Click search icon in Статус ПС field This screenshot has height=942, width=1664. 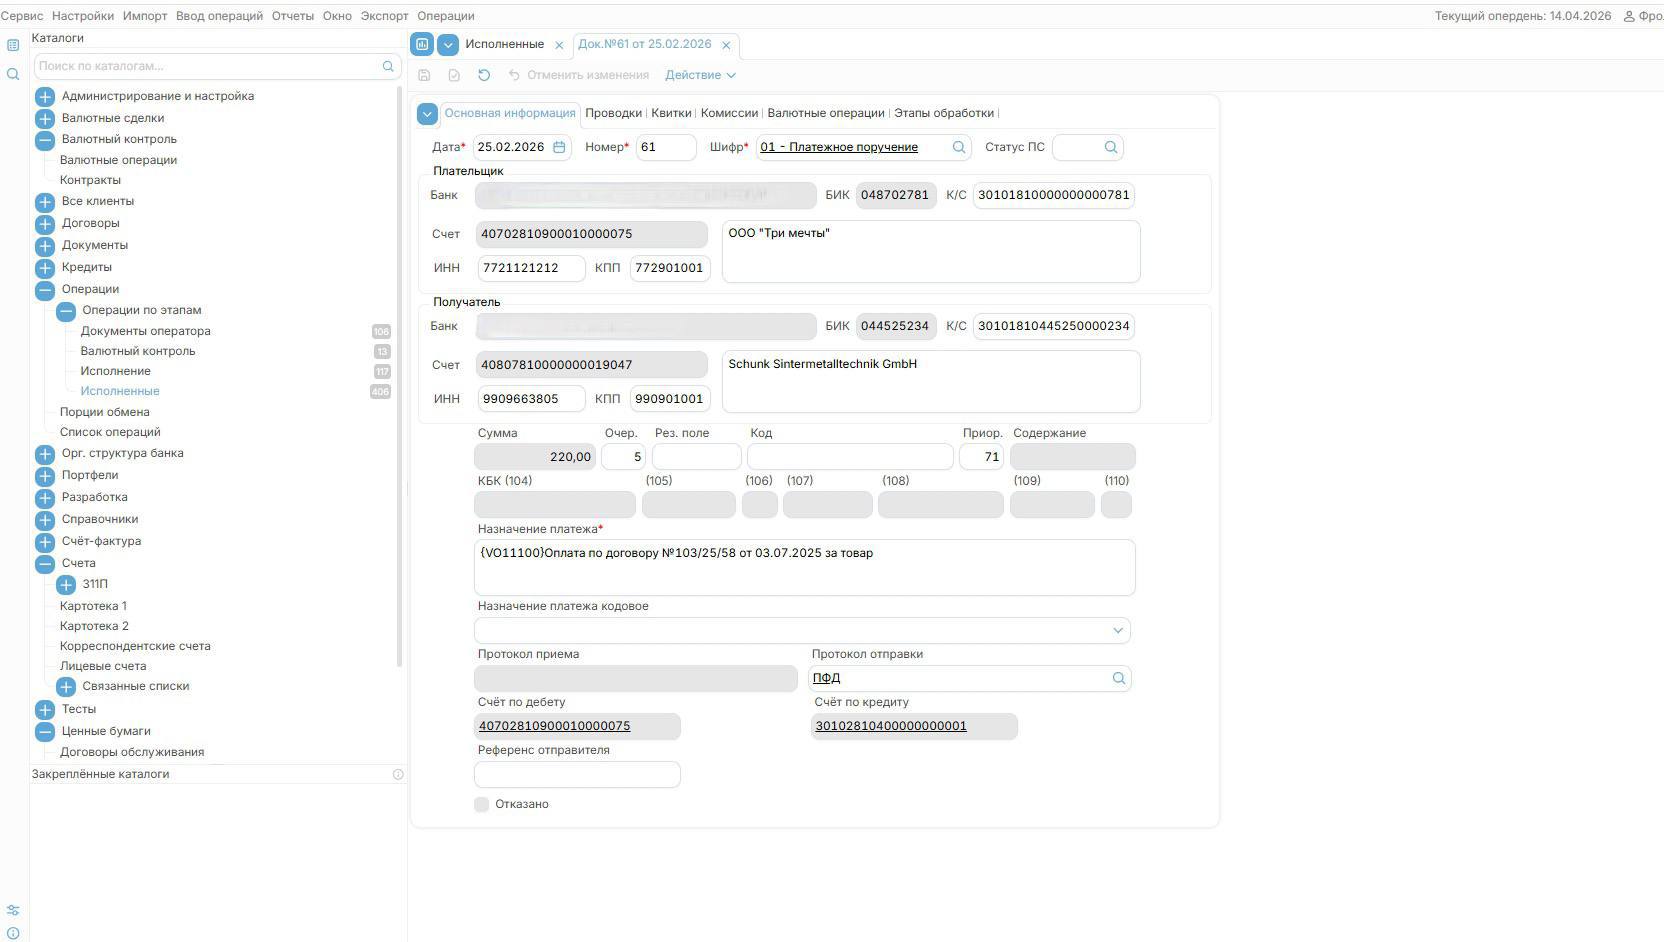(x=1110, y=147)
